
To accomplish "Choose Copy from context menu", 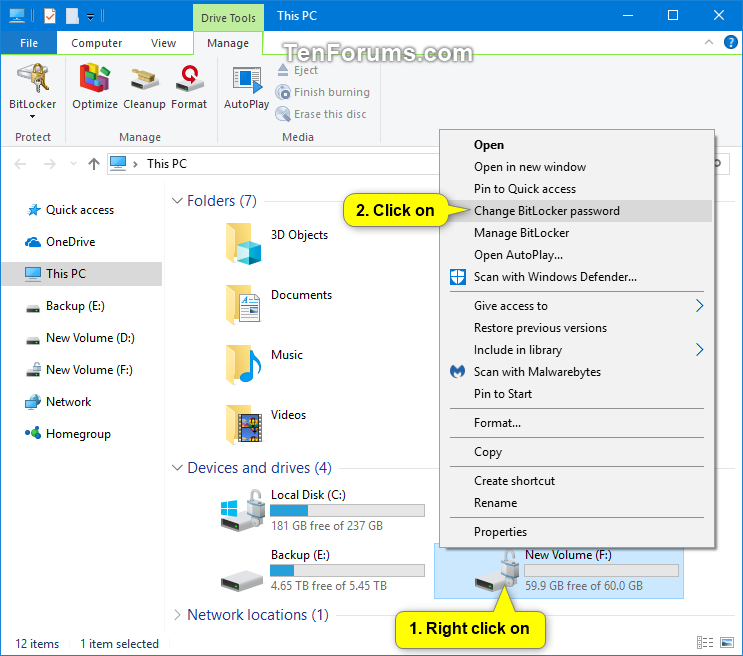I will coord(577,452).
